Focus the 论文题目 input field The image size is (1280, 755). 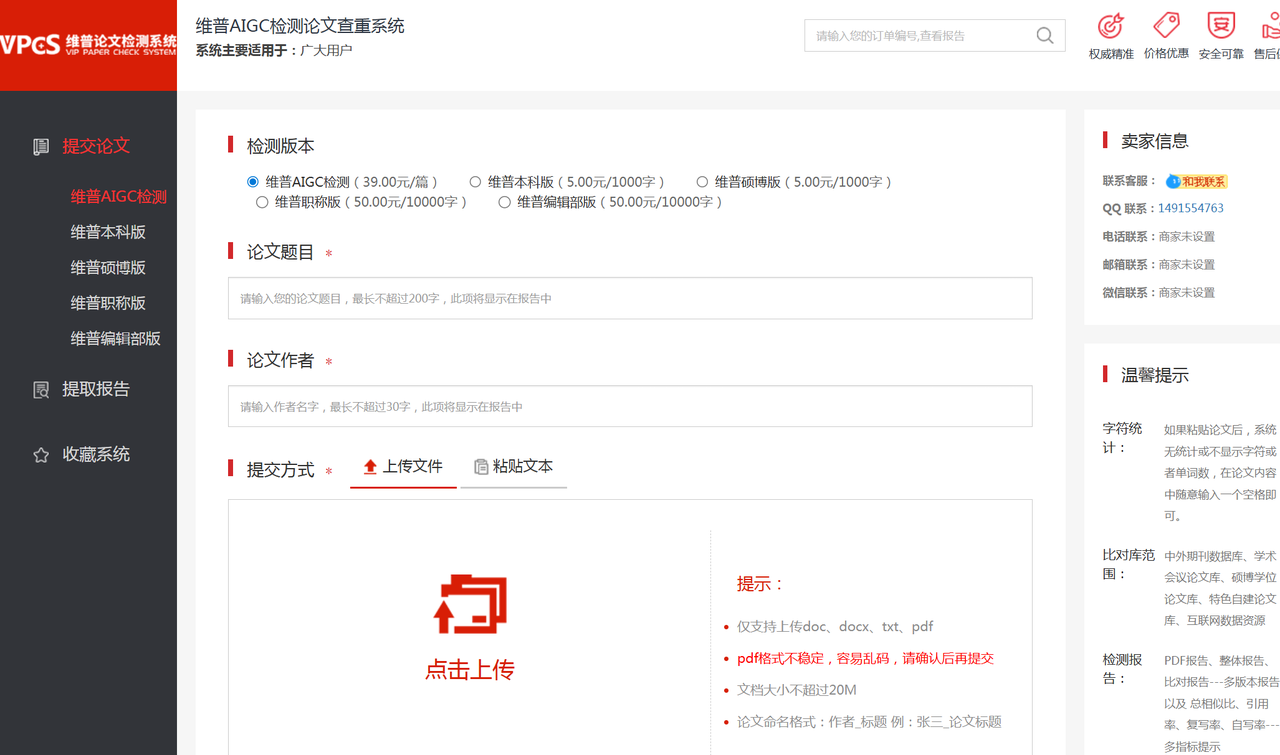pos(630,299)
